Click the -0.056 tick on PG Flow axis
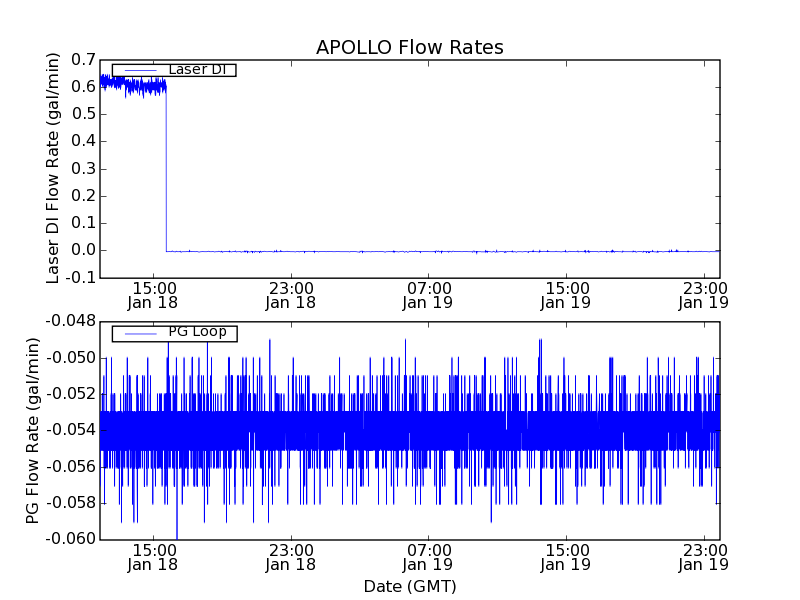 tap(71, 467)
